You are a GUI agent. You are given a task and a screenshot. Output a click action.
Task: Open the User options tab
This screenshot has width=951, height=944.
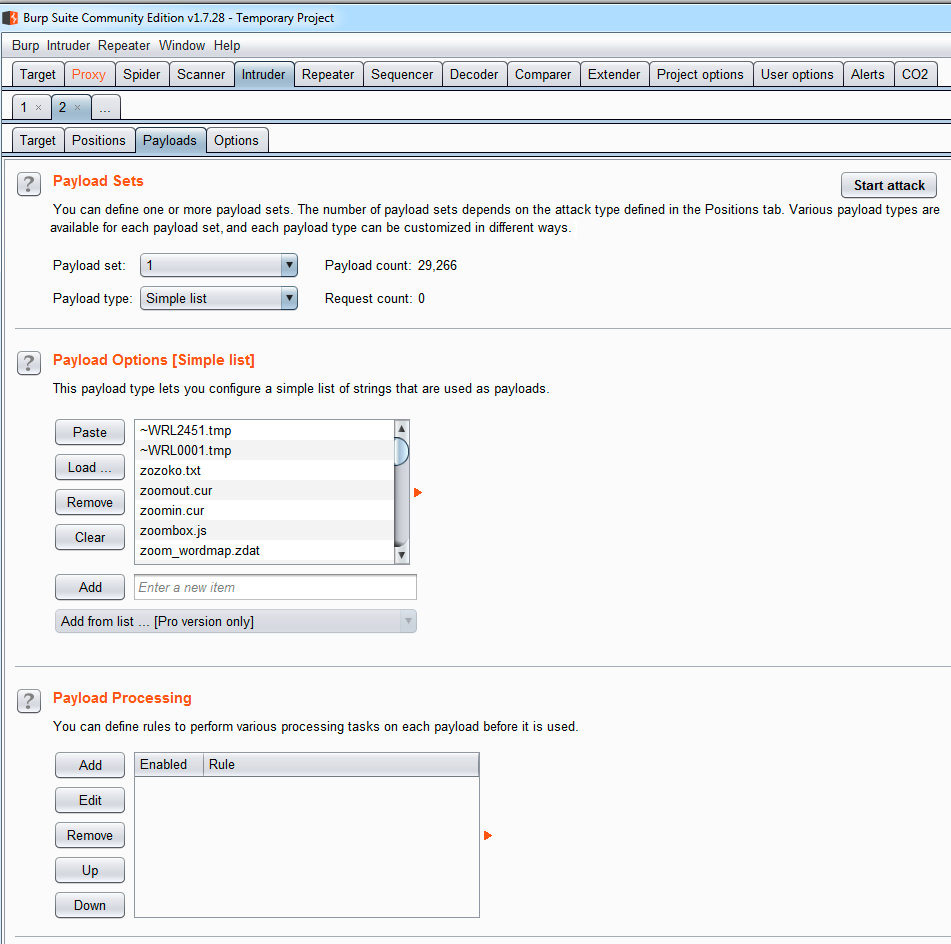point(797,74)
